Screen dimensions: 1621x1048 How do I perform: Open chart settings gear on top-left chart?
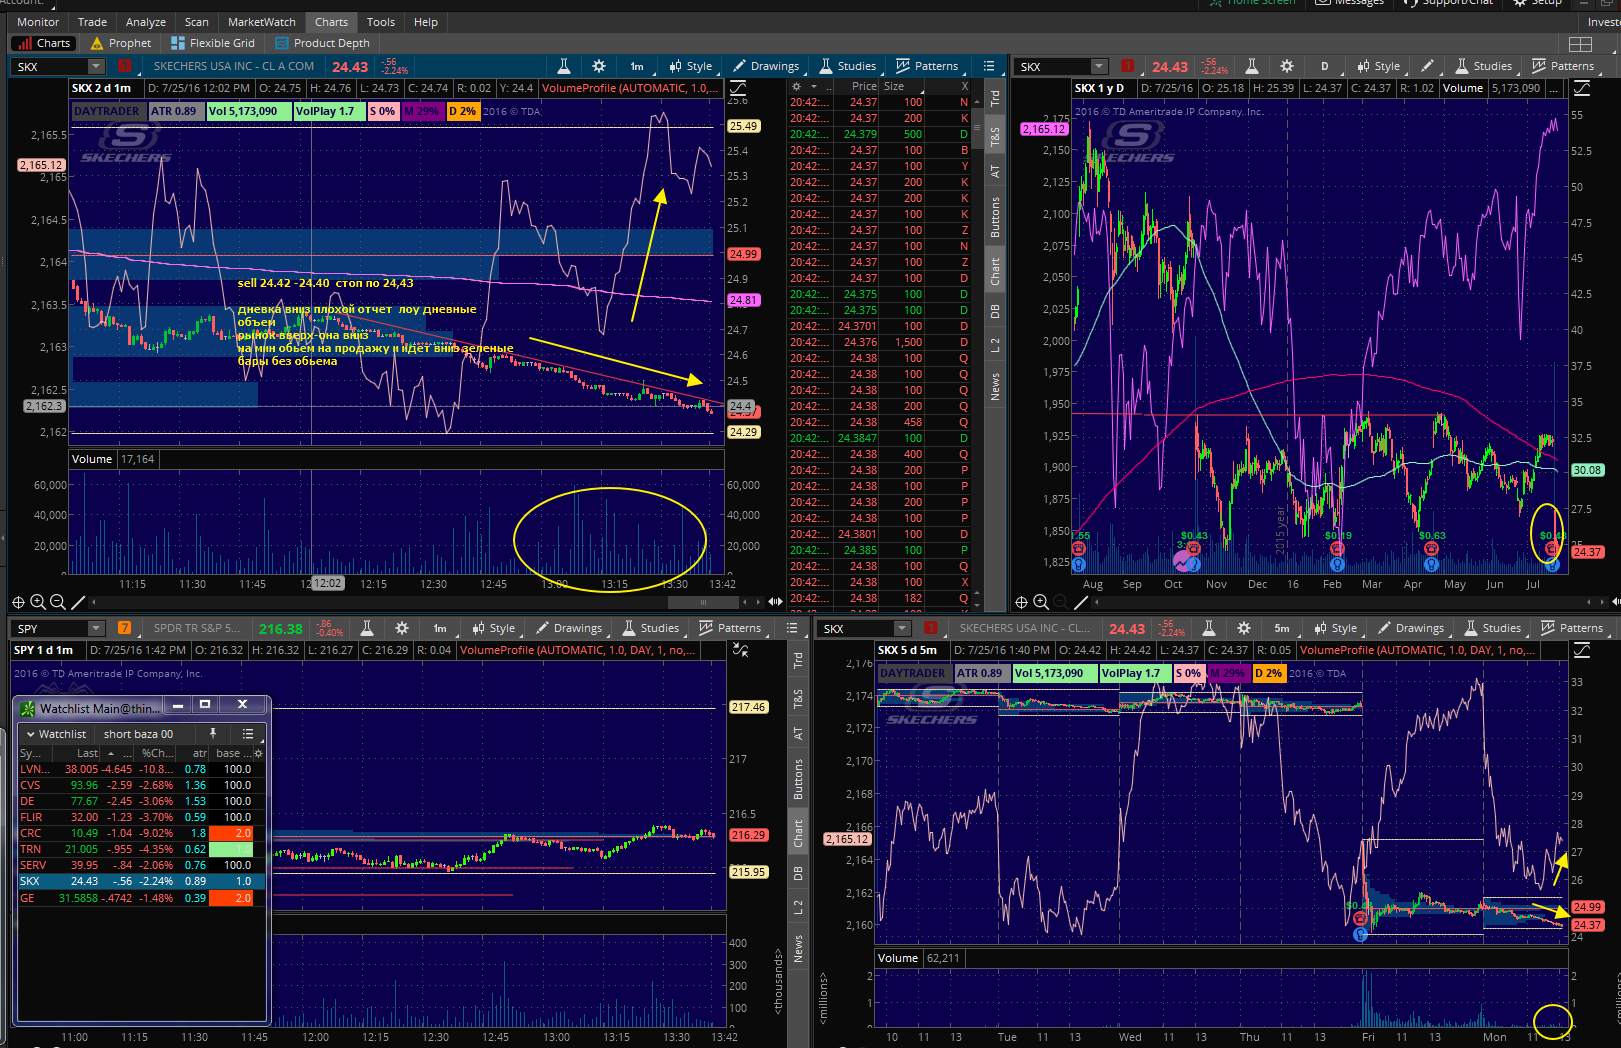click(x=599, y=66)
